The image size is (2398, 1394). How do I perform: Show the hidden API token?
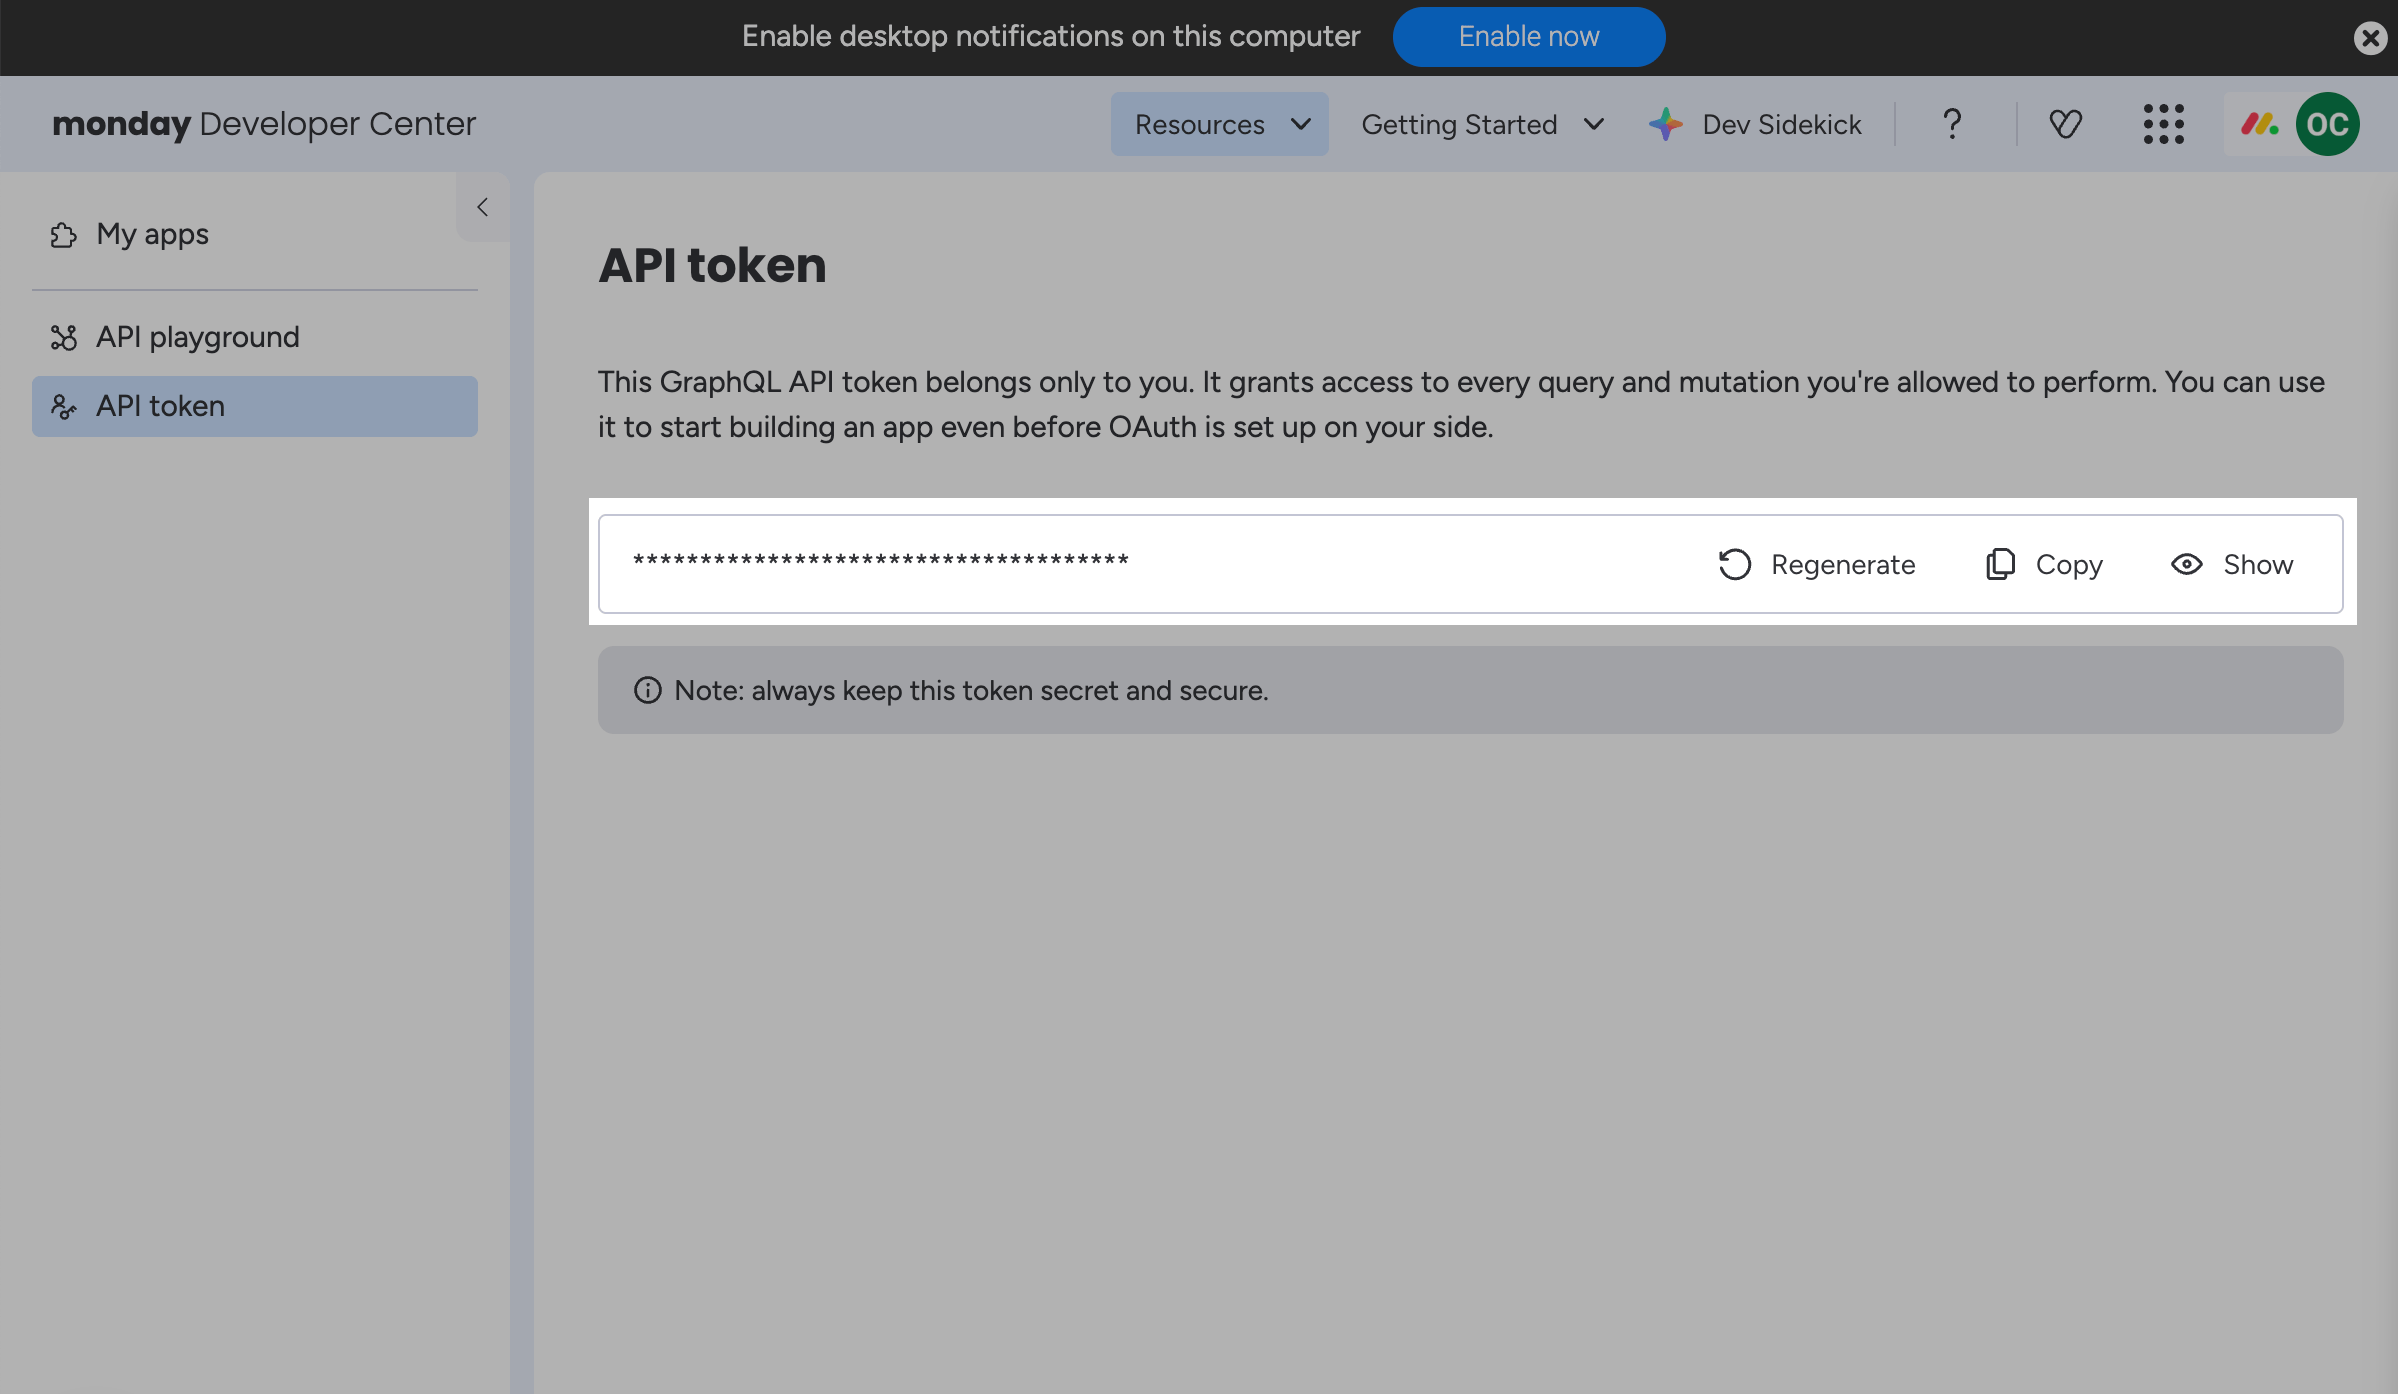(x=2232, y=564)
